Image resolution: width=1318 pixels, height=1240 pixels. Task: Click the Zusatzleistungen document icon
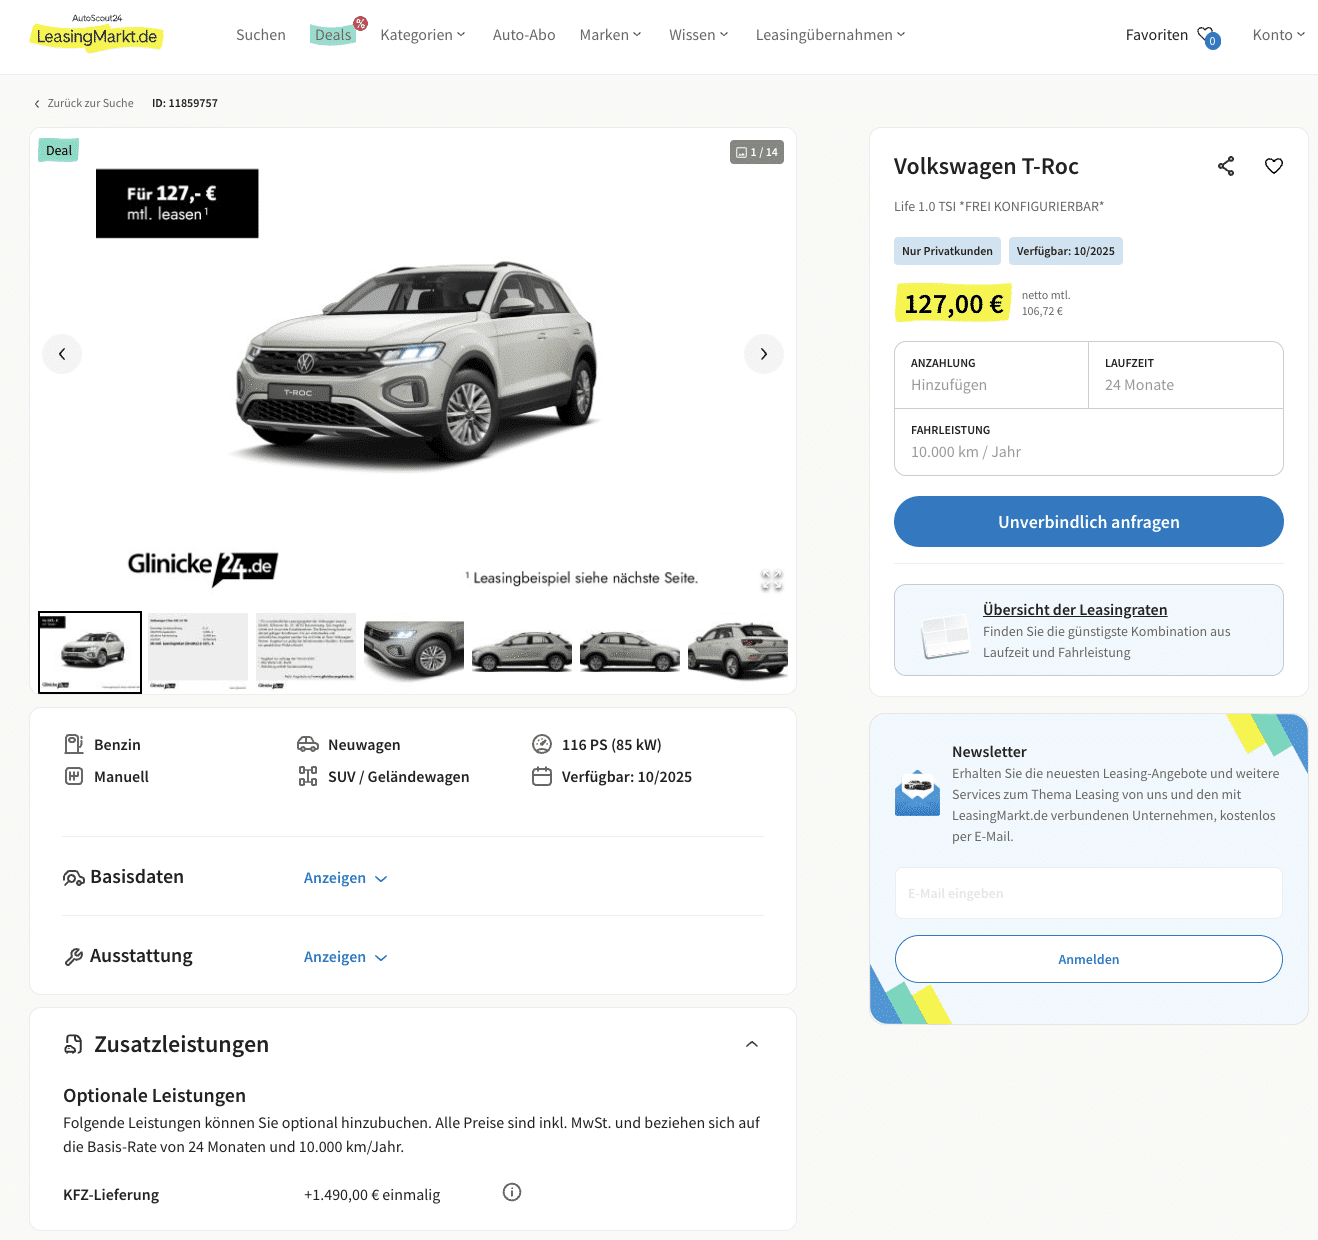73,1044
